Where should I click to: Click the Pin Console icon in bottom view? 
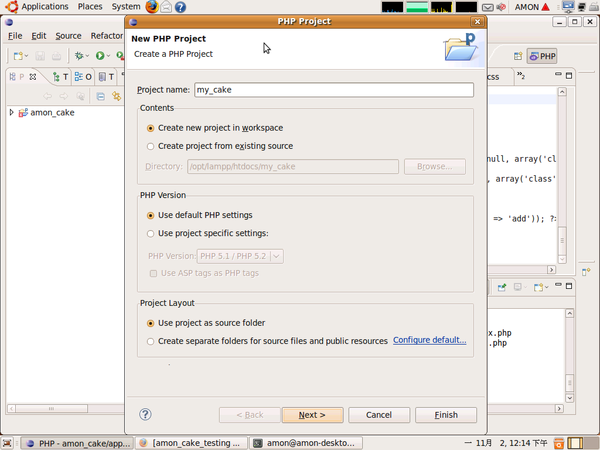(x=502, y=287)
